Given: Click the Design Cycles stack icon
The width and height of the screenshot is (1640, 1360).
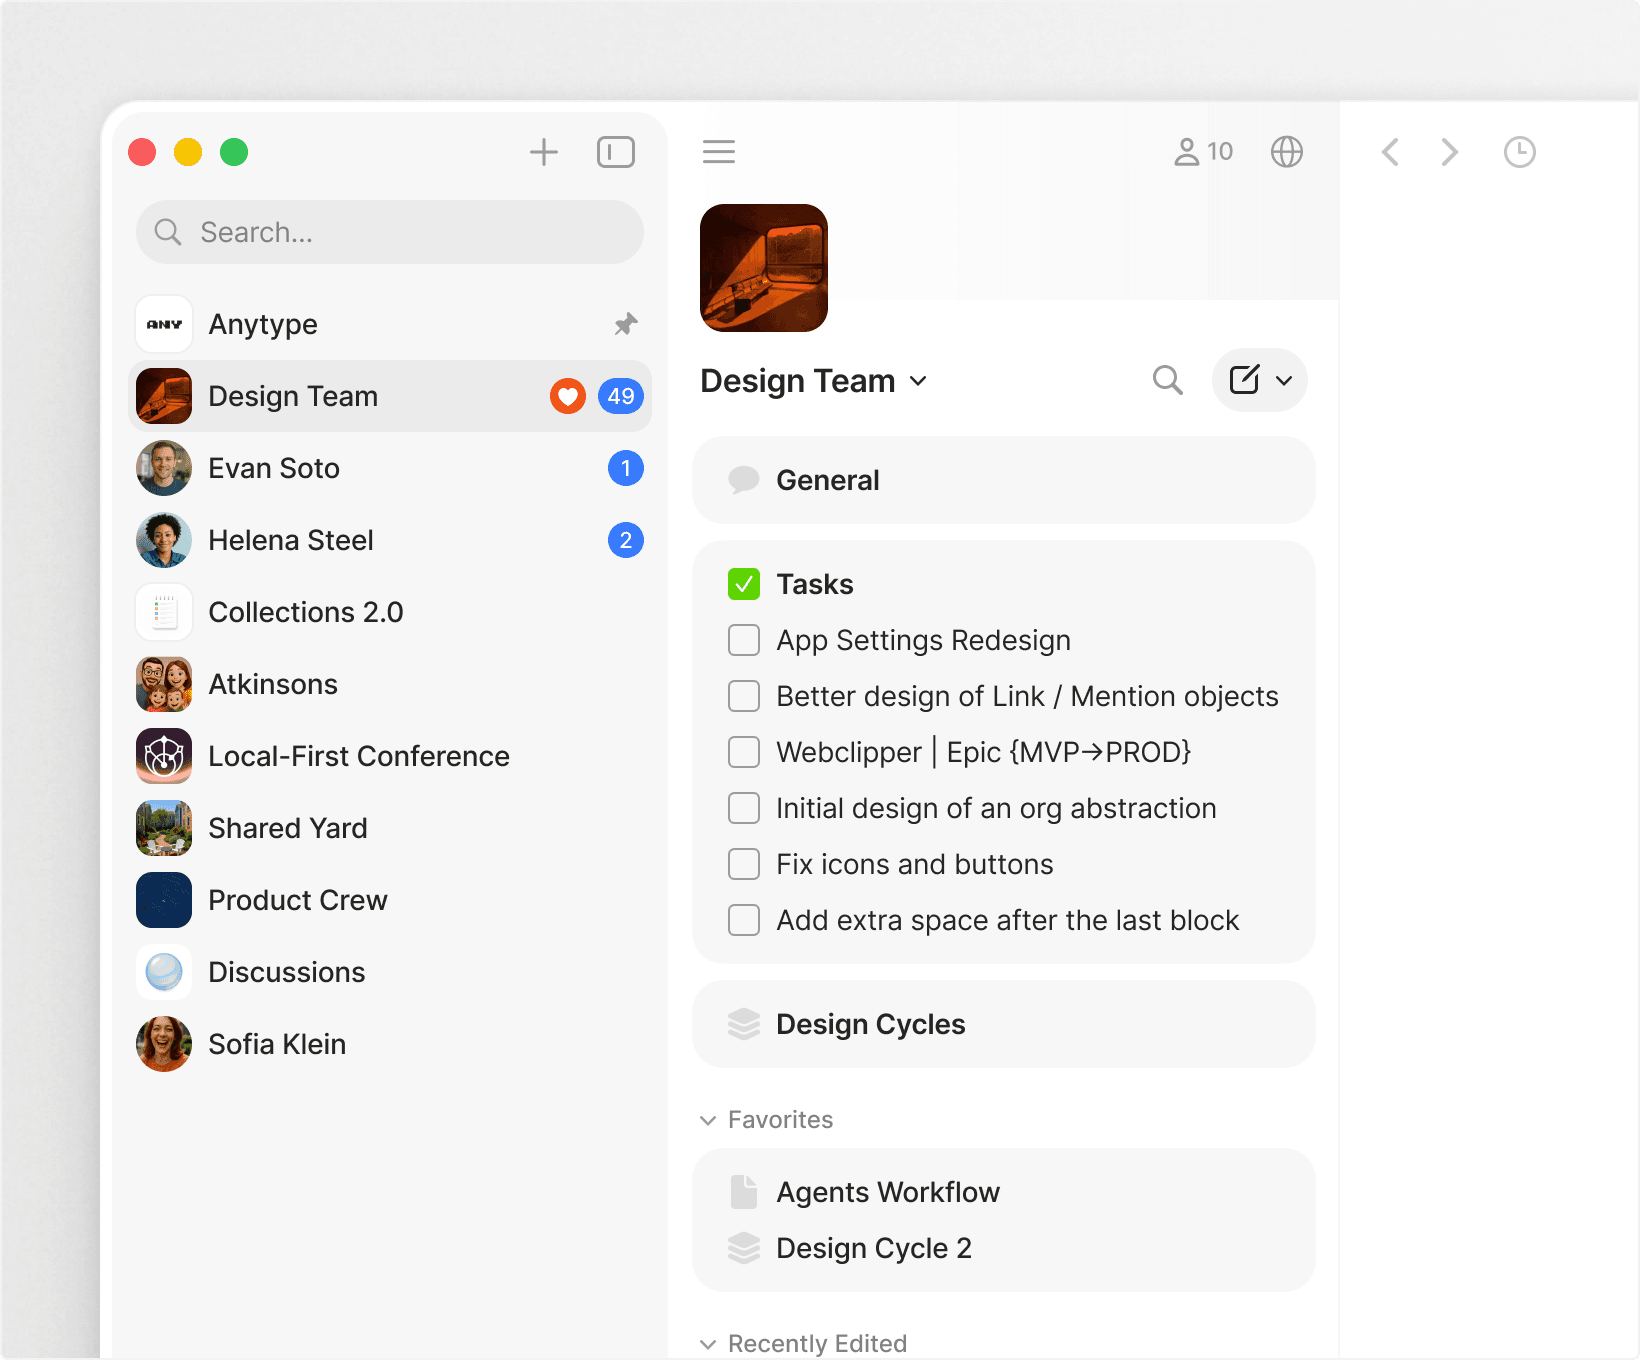Looking at the screenshot, I should (x=744, y=1024).
